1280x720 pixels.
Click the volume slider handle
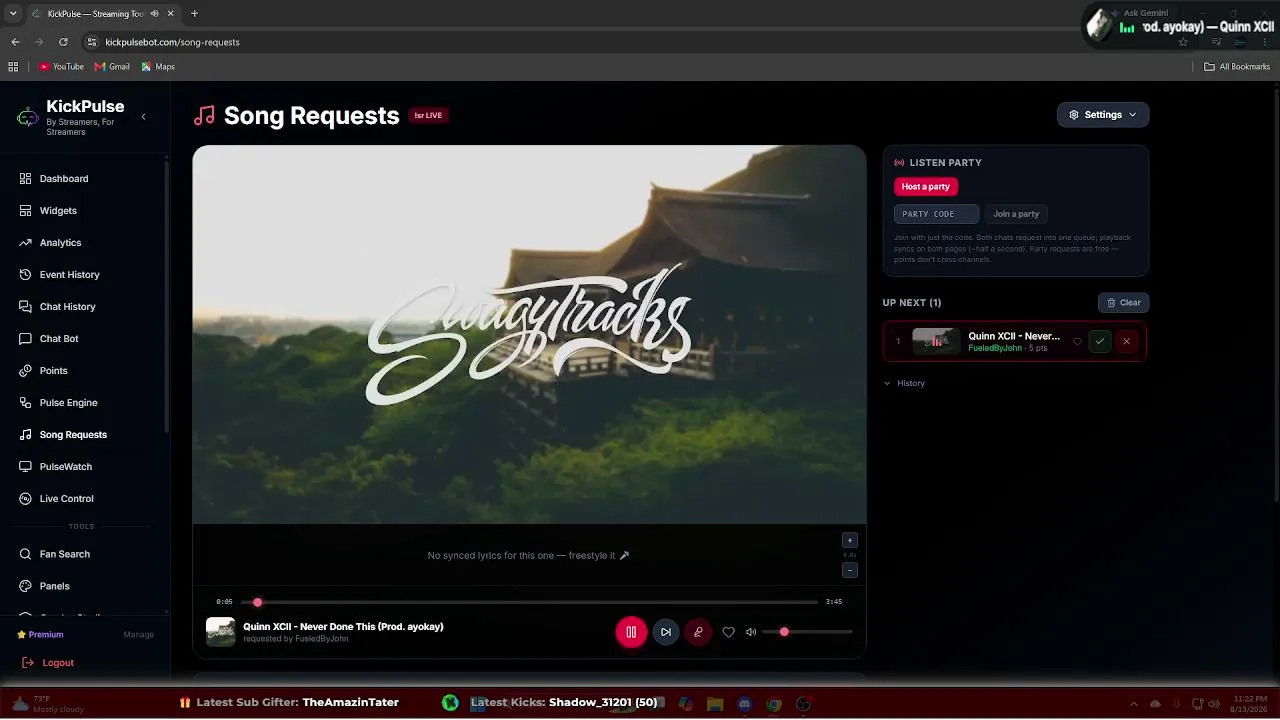[784, 632]
